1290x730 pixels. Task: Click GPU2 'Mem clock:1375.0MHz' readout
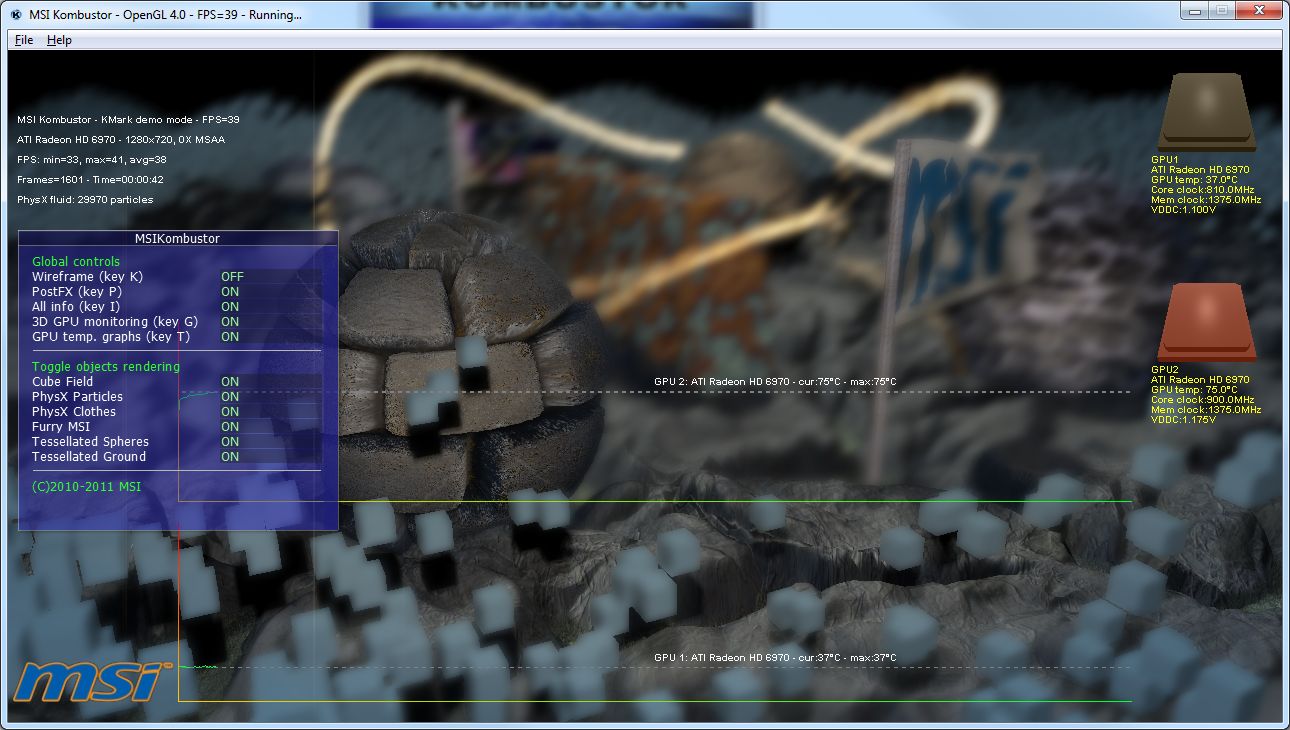click(1206, 410)
